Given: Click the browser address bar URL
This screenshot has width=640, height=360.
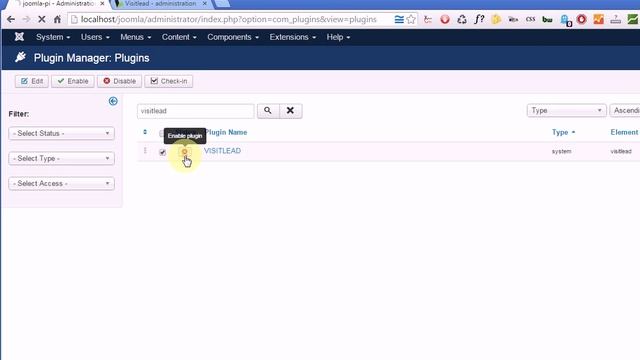Looking at the screenshot, I should 229,19.
